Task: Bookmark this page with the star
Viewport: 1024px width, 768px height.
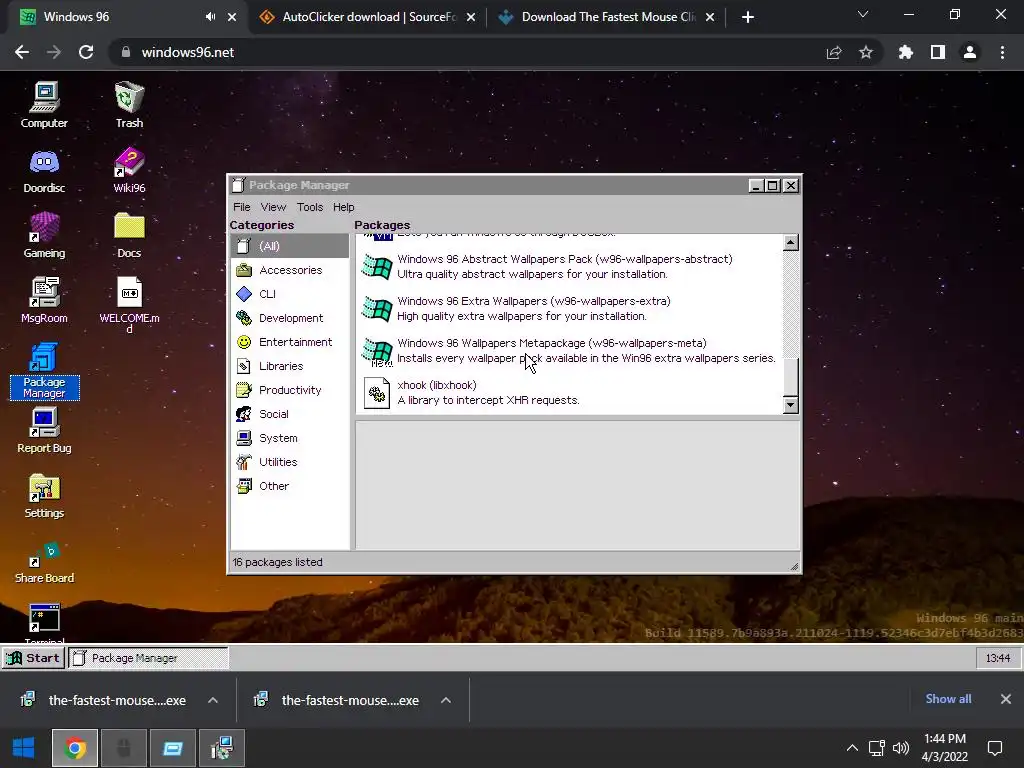Action: (x=866, y=52)
